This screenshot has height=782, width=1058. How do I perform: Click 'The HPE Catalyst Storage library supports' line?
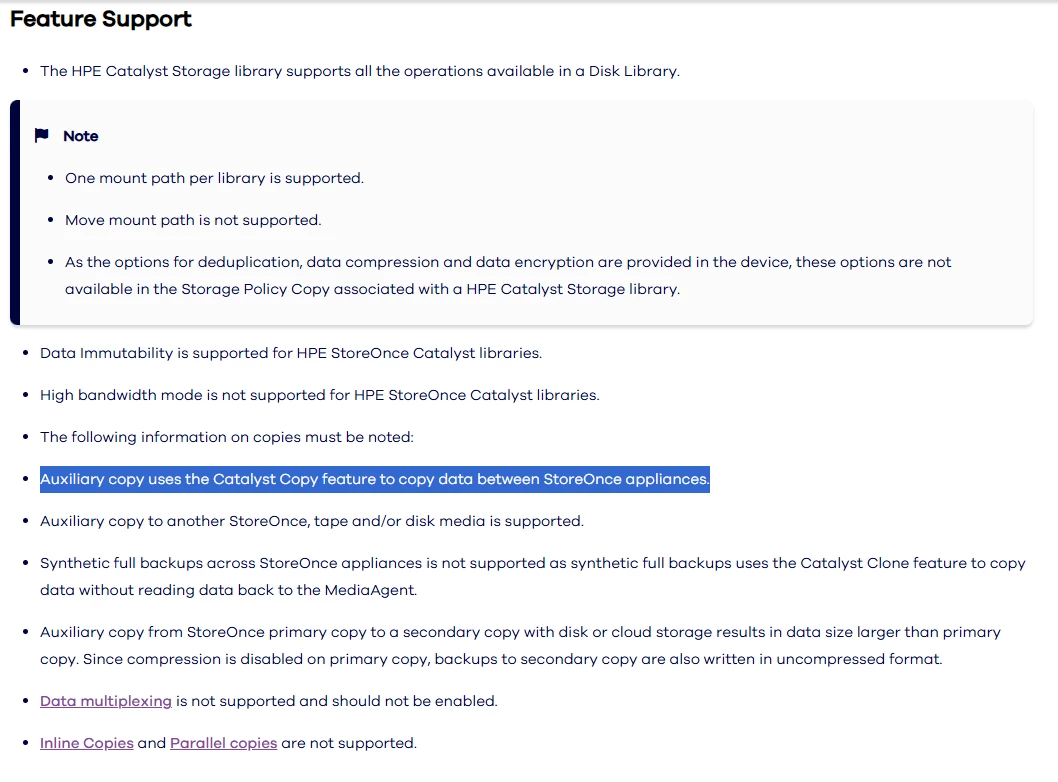tap(360, 71)
